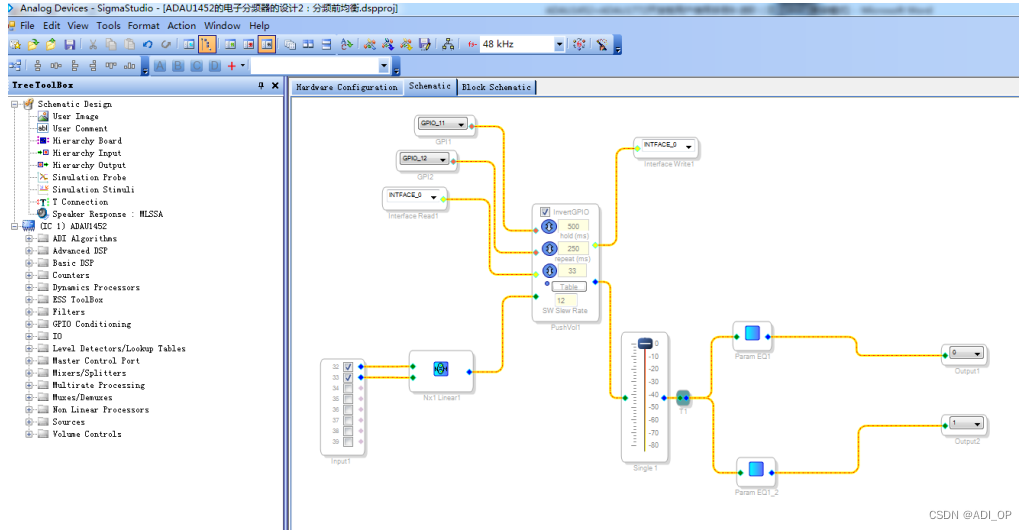Select Volume Controls in the tree
Image resolution: width=1027 pixels, height=530 pixels.
click(x=86, y=434)
